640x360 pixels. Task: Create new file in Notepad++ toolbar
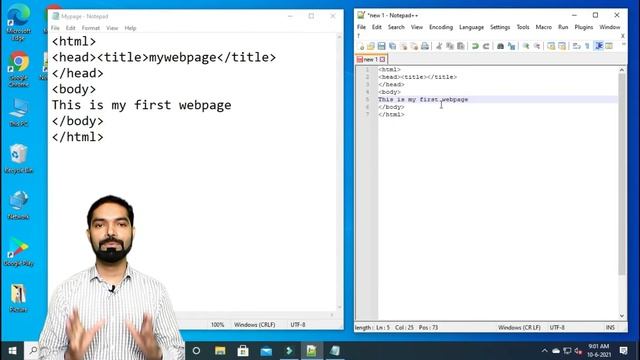tap(361, 46)
